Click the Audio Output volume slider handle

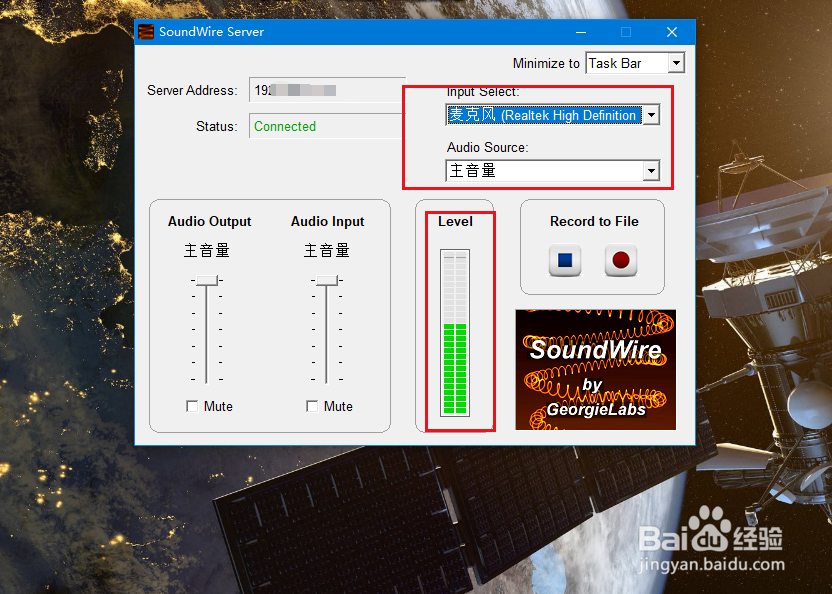[207, 280]
